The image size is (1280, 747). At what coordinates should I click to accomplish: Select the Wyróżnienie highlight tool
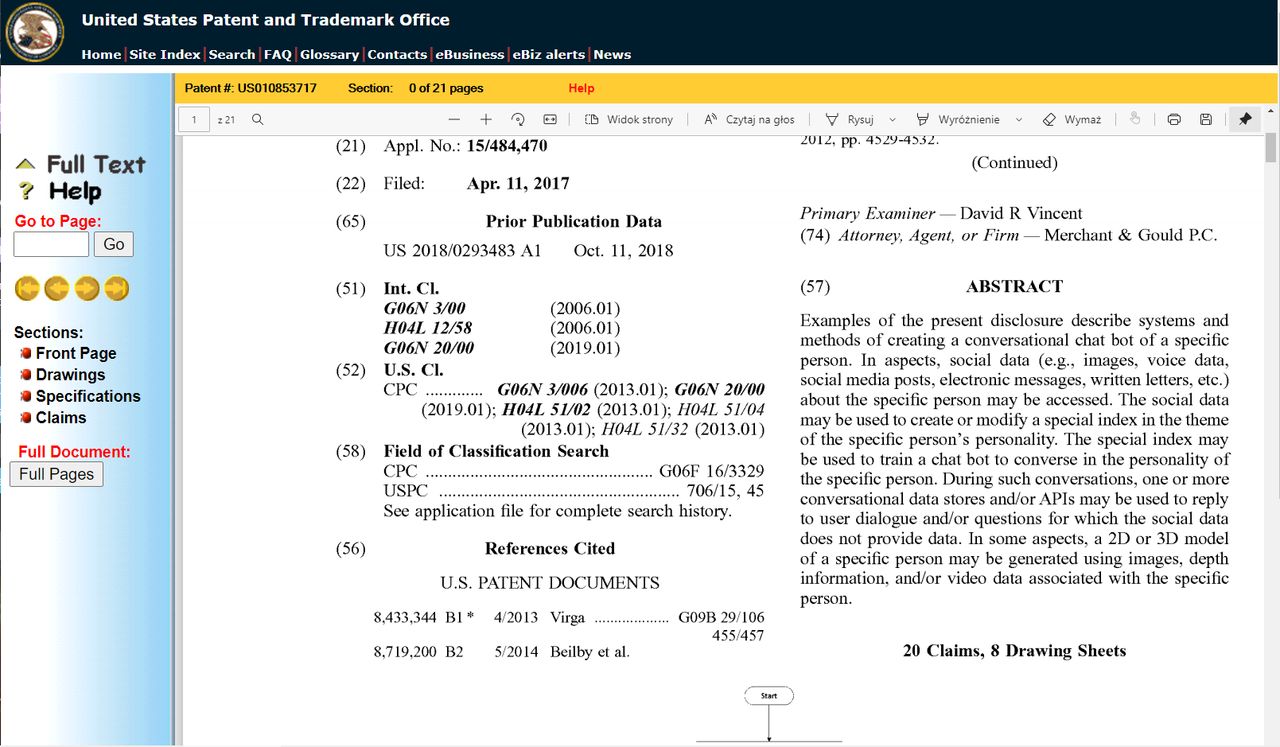957,119
